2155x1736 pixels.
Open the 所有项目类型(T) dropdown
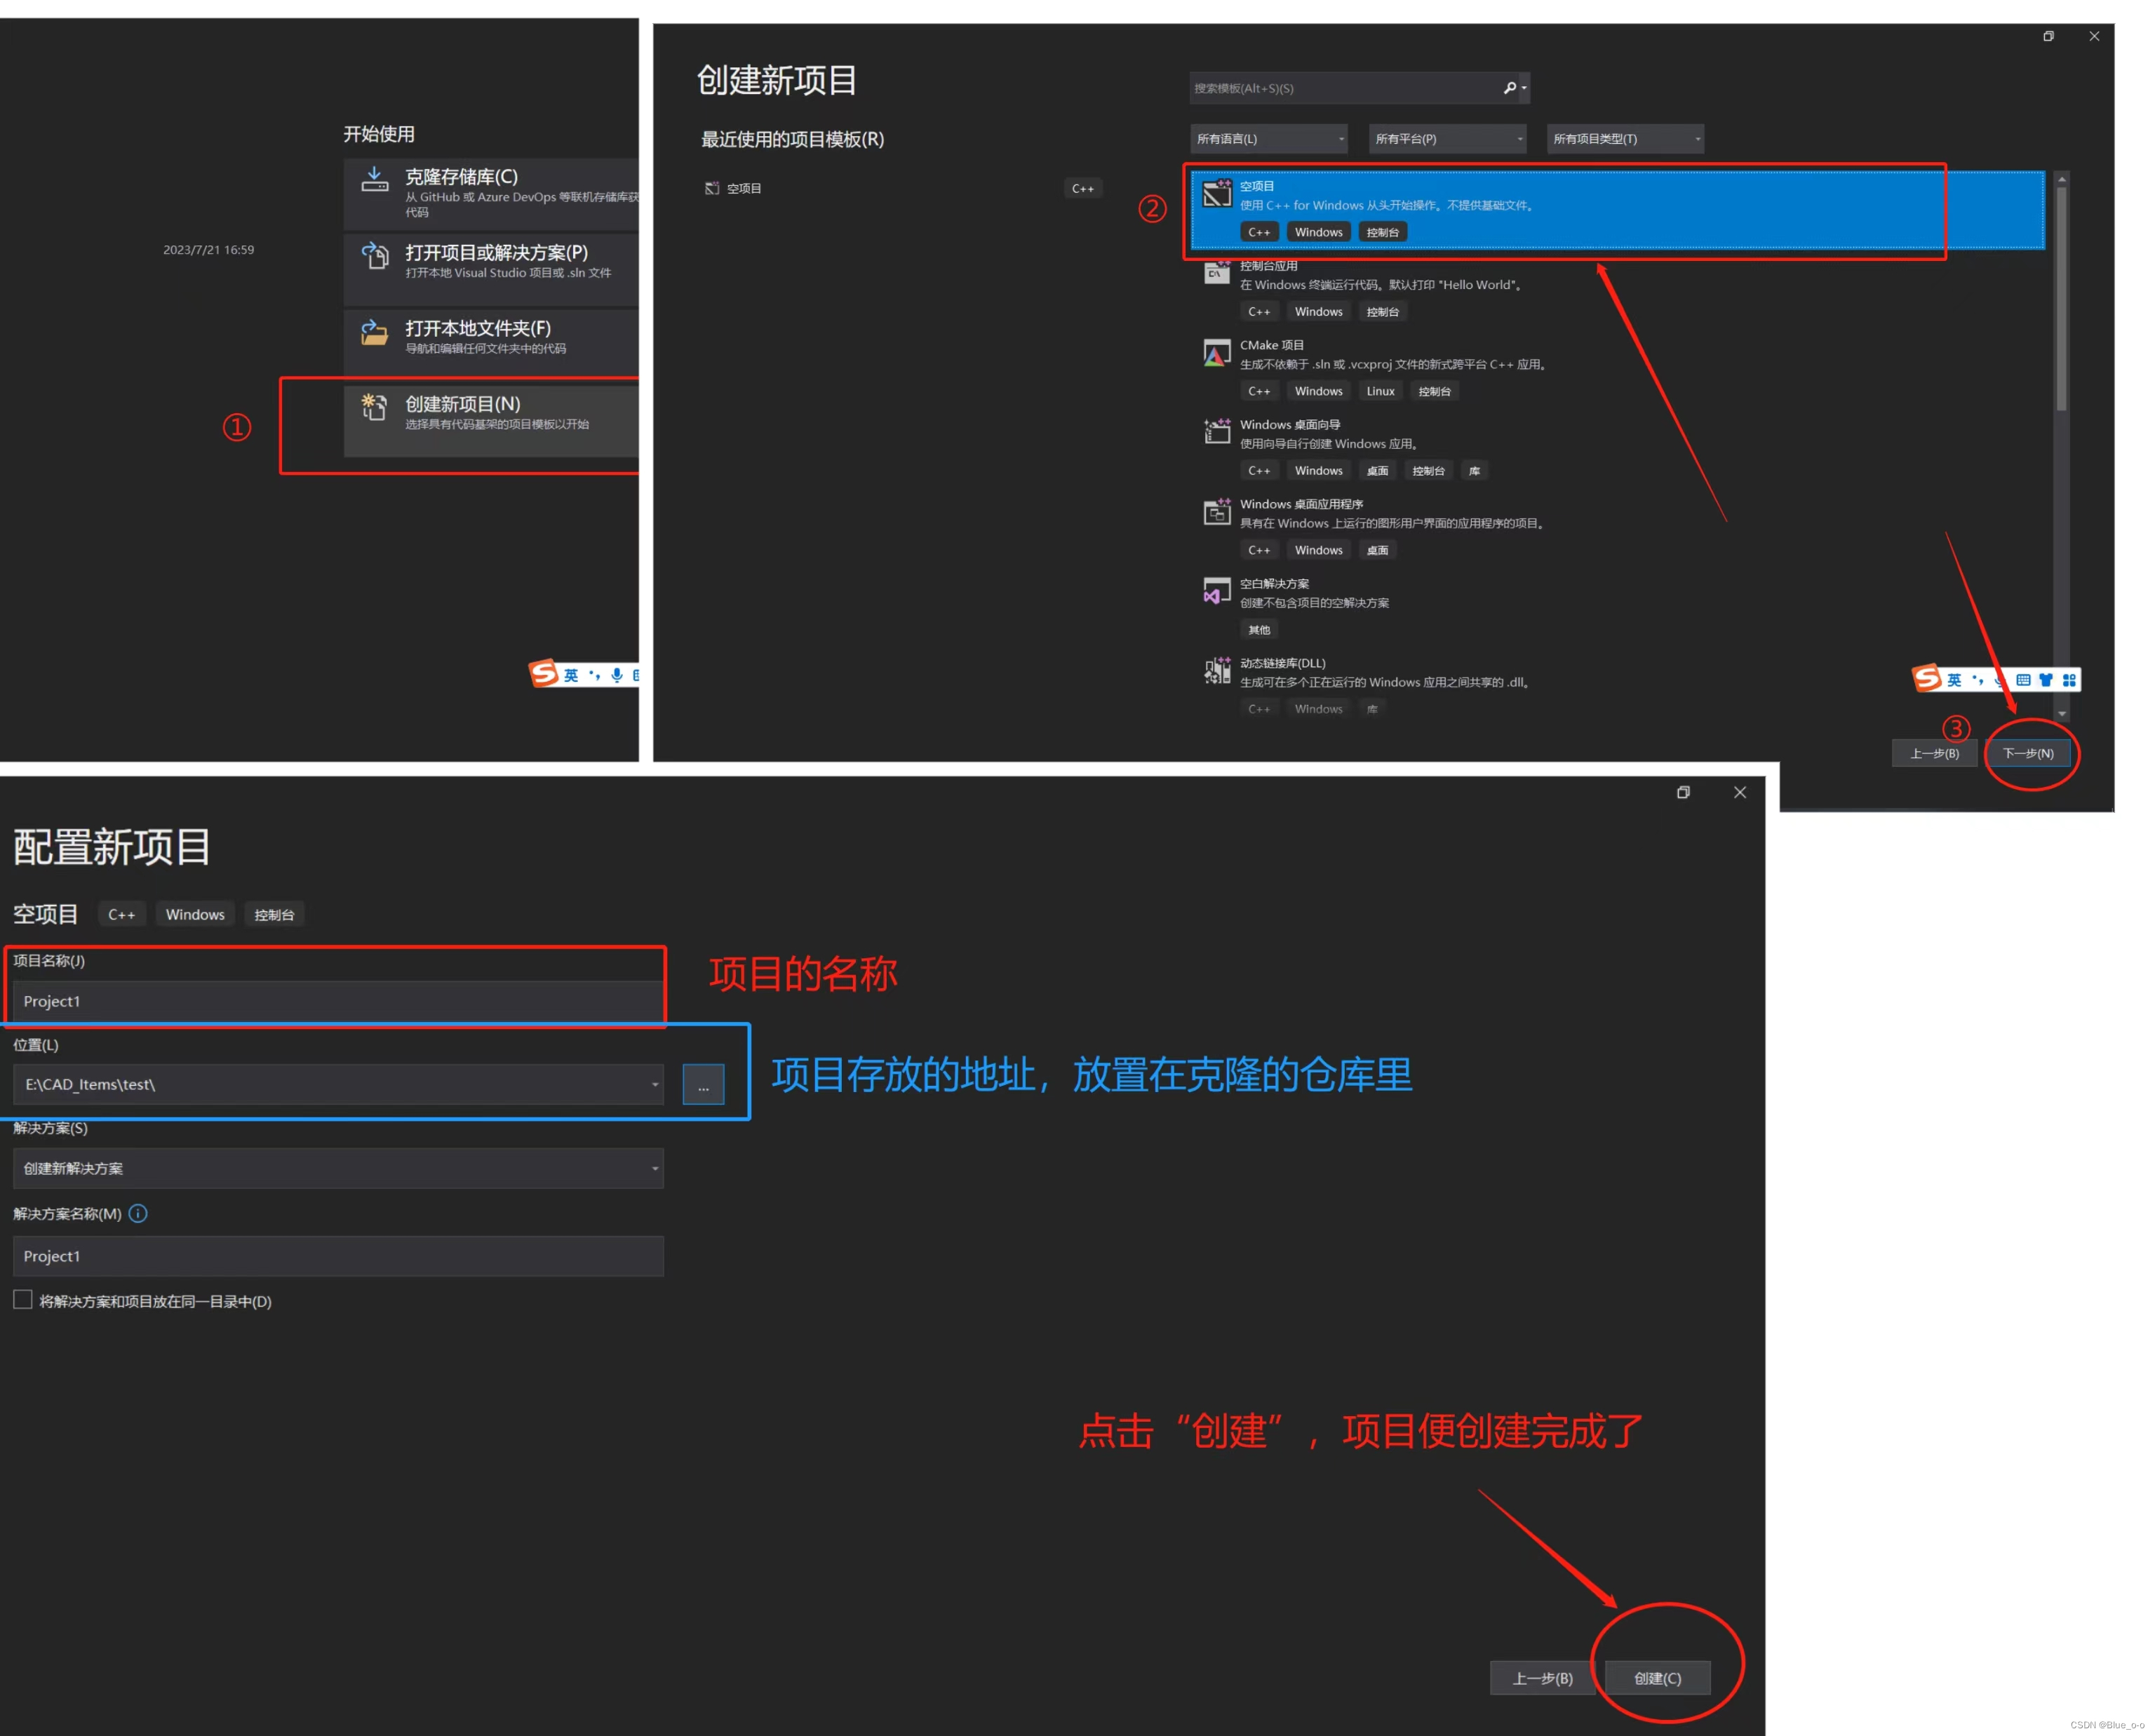pyautogui.click(x=1624, y=138)
